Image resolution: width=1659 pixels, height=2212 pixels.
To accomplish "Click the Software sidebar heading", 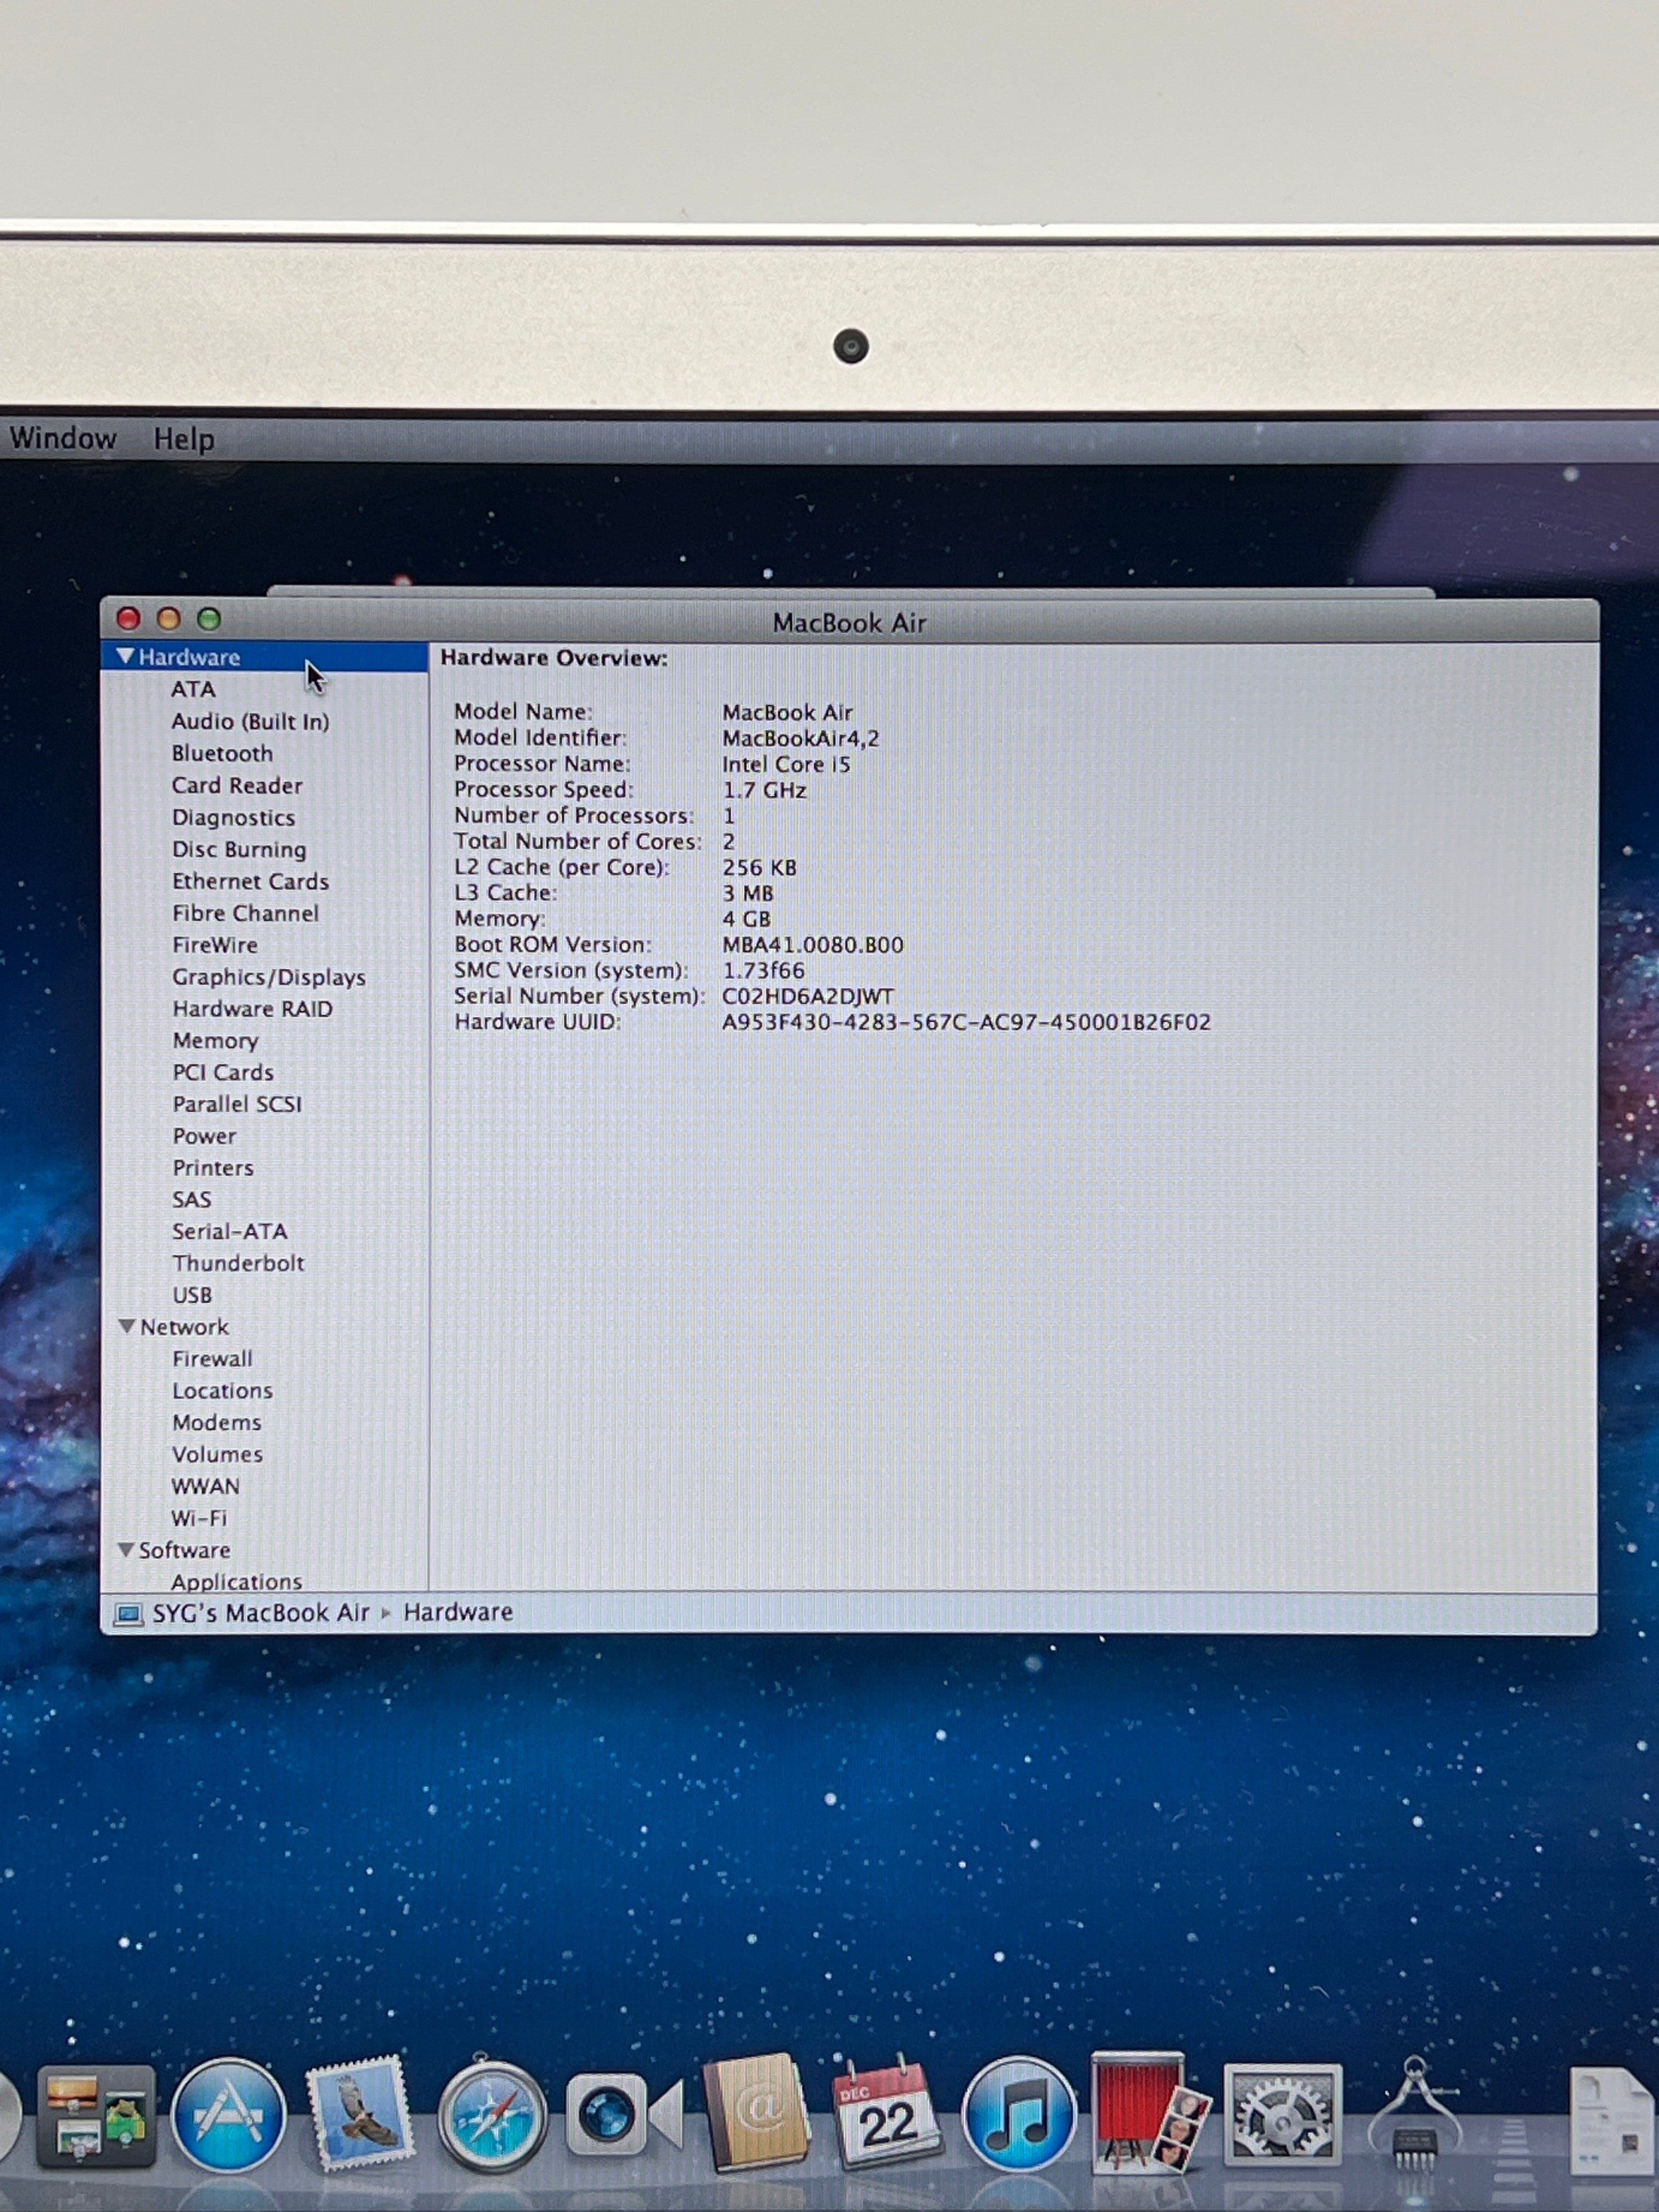I will (184, 1550).
